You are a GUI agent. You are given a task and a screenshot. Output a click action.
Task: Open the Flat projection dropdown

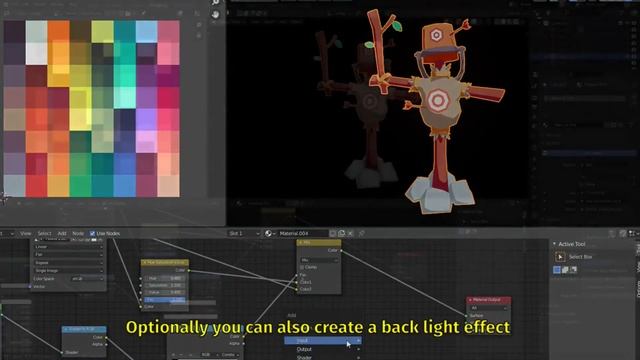tap(68, 254)
